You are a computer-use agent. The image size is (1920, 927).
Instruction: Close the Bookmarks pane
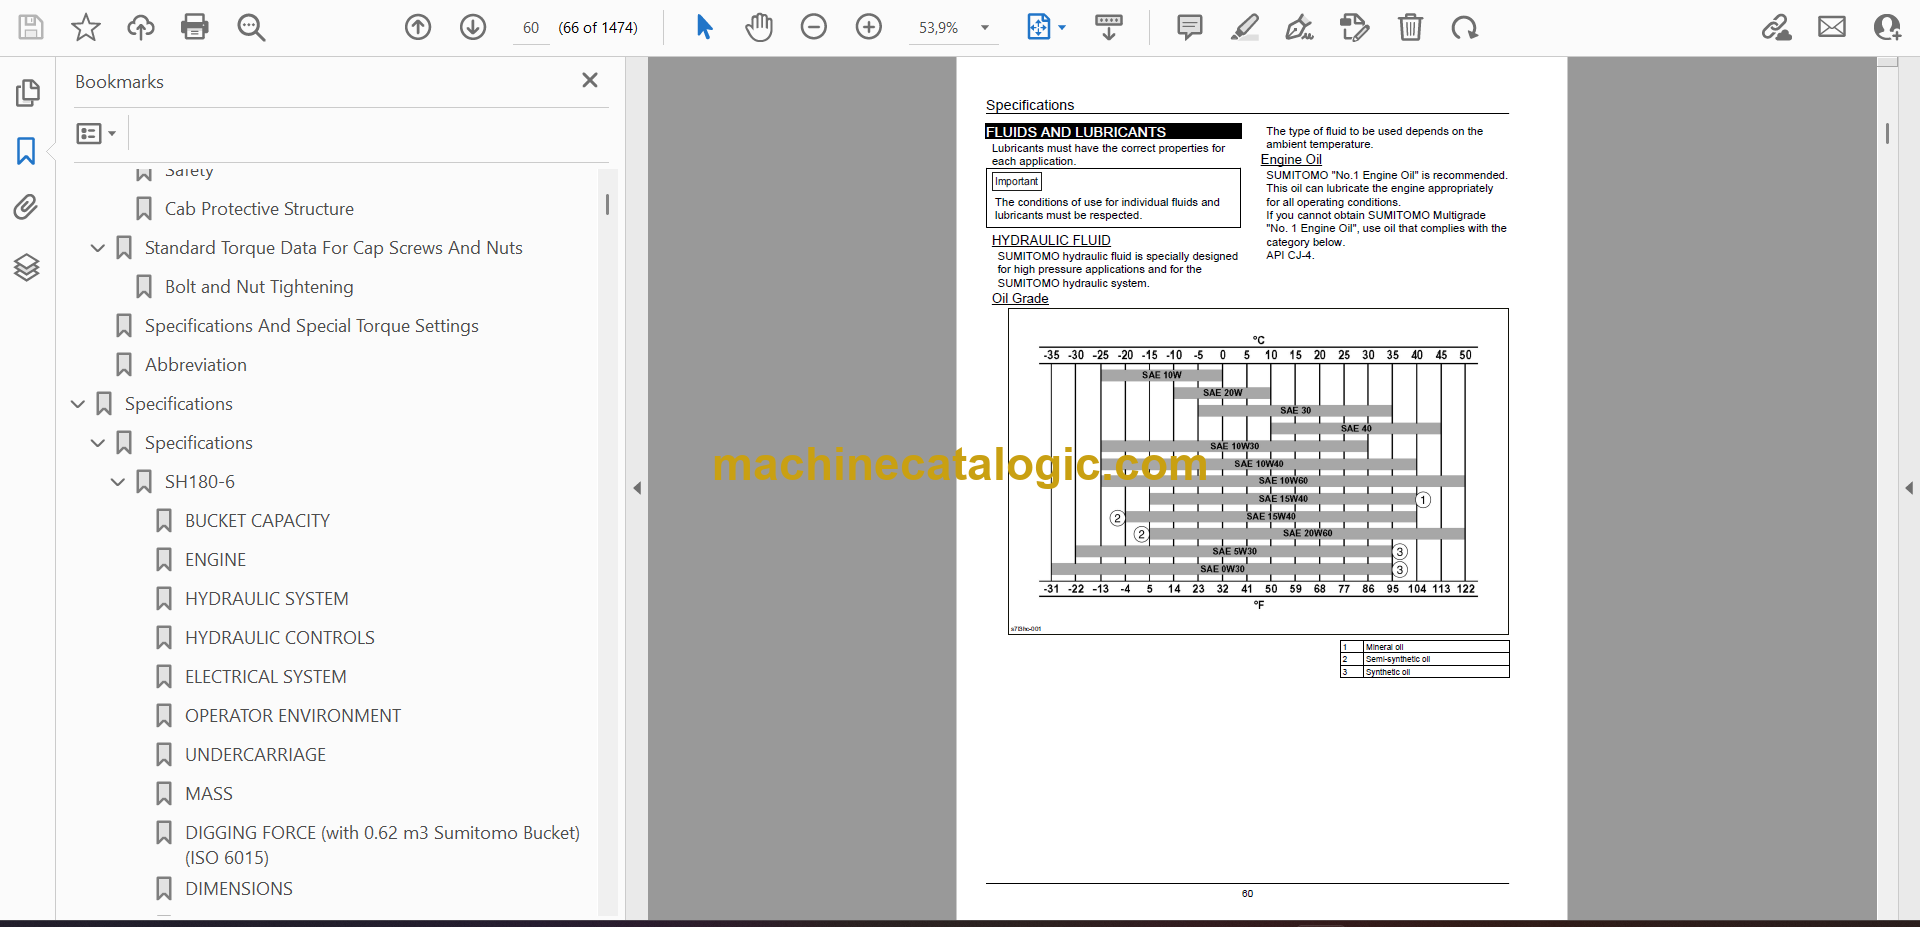pyautogui.click(x=590, y=80)
